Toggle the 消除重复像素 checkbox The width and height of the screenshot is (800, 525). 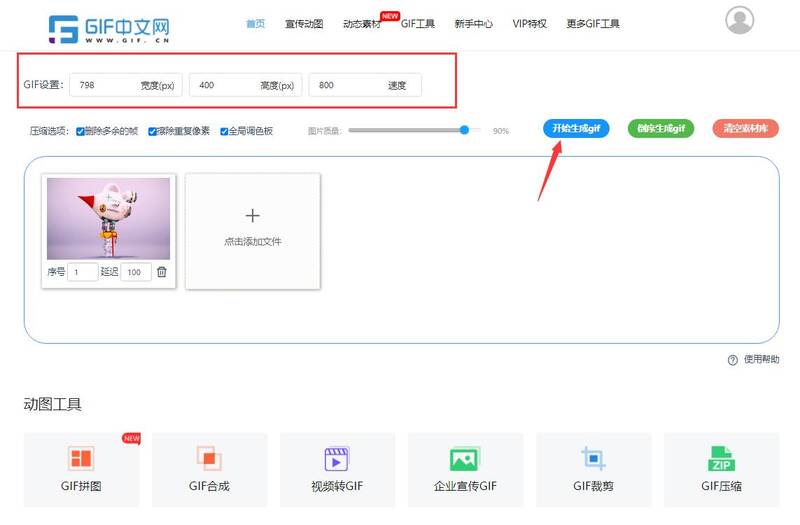click(153, 131)
